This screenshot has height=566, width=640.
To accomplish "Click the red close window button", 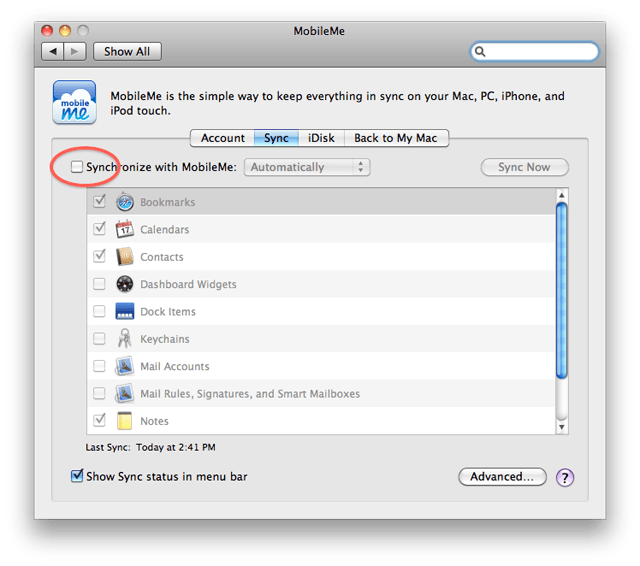I will [47, 31].
